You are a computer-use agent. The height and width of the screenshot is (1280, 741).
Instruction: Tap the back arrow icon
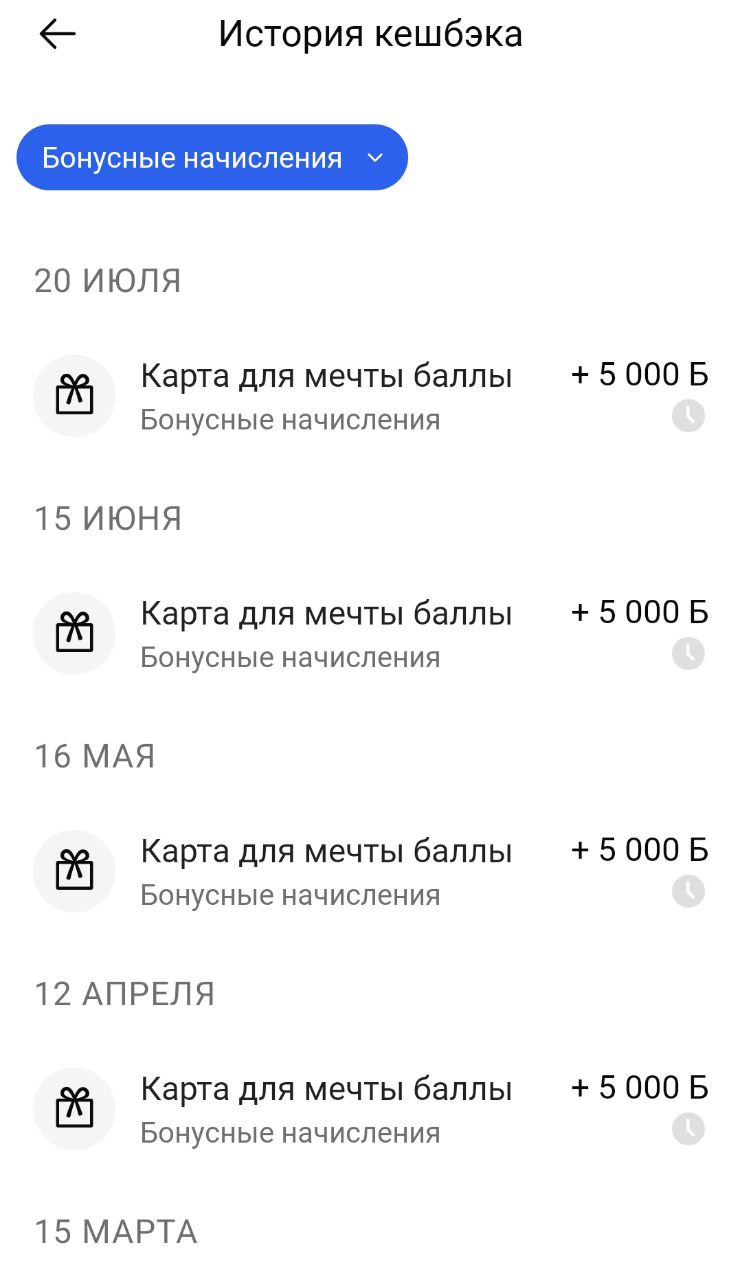click(x=57, y=34)
